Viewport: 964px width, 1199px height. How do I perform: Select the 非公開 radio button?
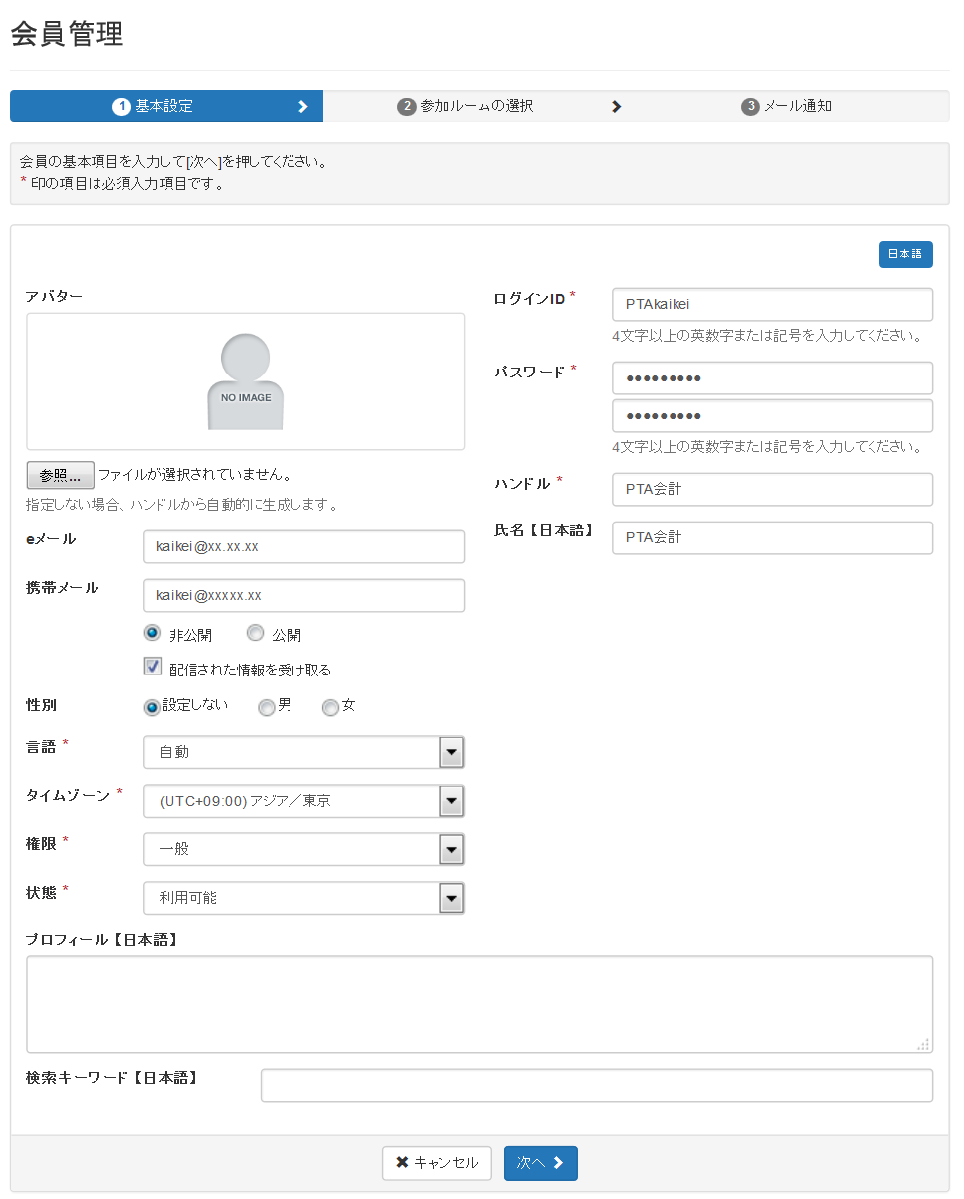pos(153,633)
